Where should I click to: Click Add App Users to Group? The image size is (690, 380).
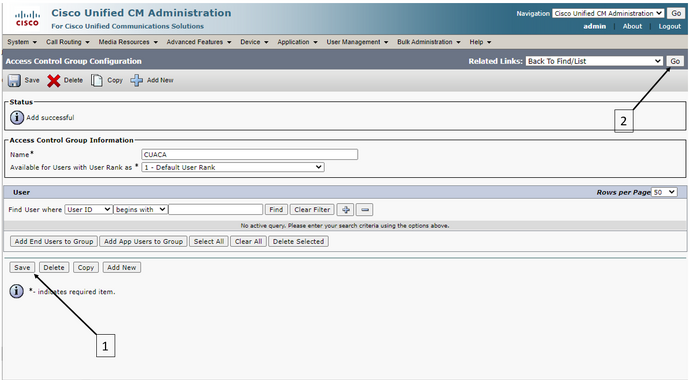(143, 241)
